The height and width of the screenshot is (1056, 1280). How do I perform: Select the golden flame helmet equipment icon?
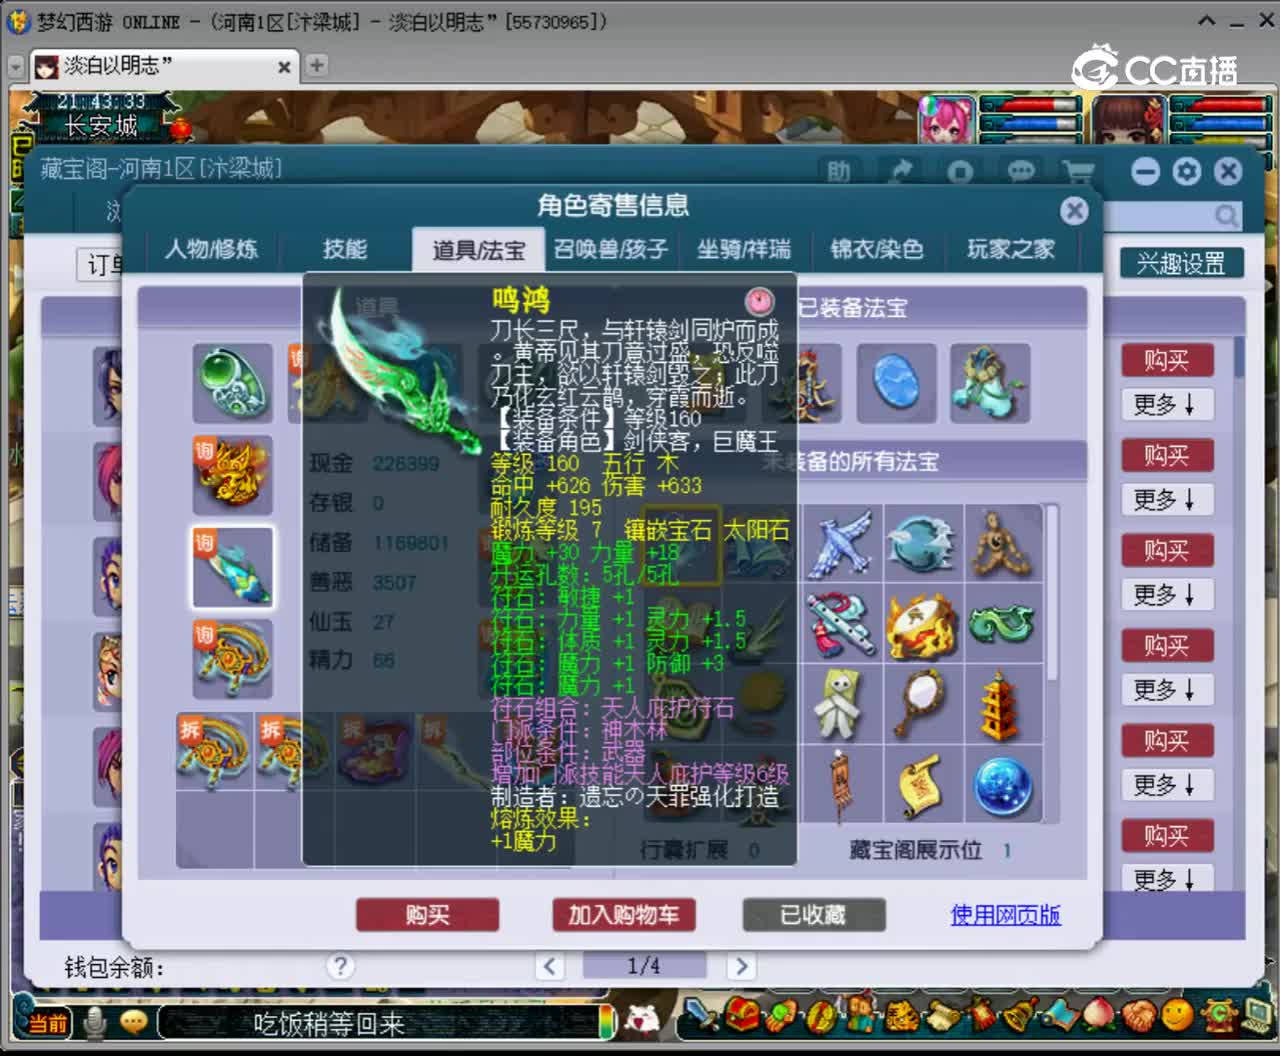pos(232,474)
